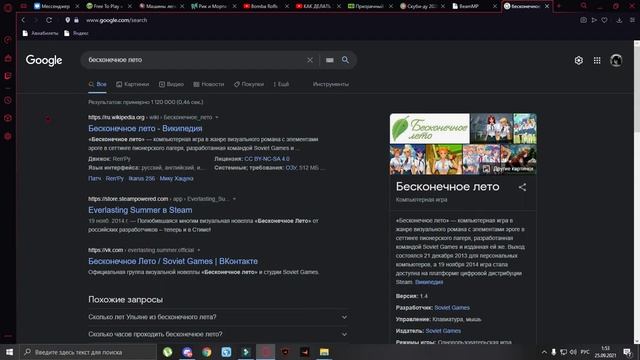Click the Windows taskbar search box
Viewport: 640px width, 360px height.
(x=88, y=352)
